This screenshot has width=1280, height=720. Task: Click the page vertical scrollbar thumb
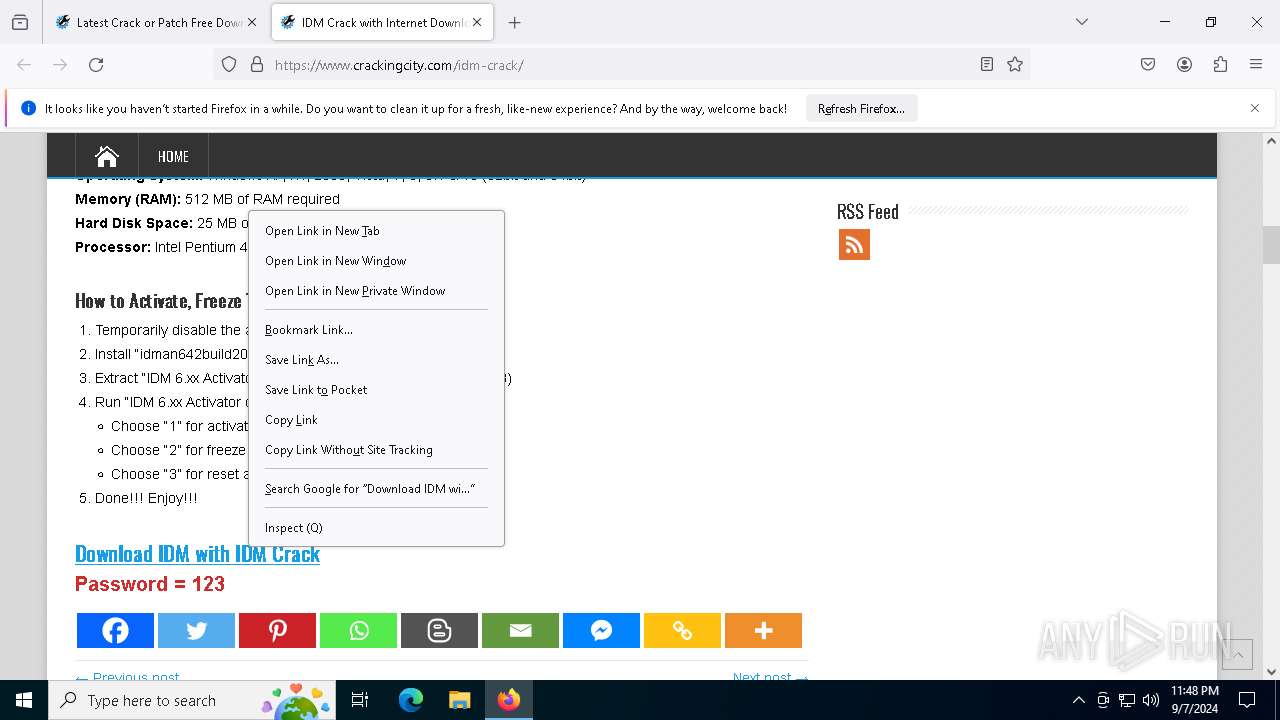click(1271, 244)
